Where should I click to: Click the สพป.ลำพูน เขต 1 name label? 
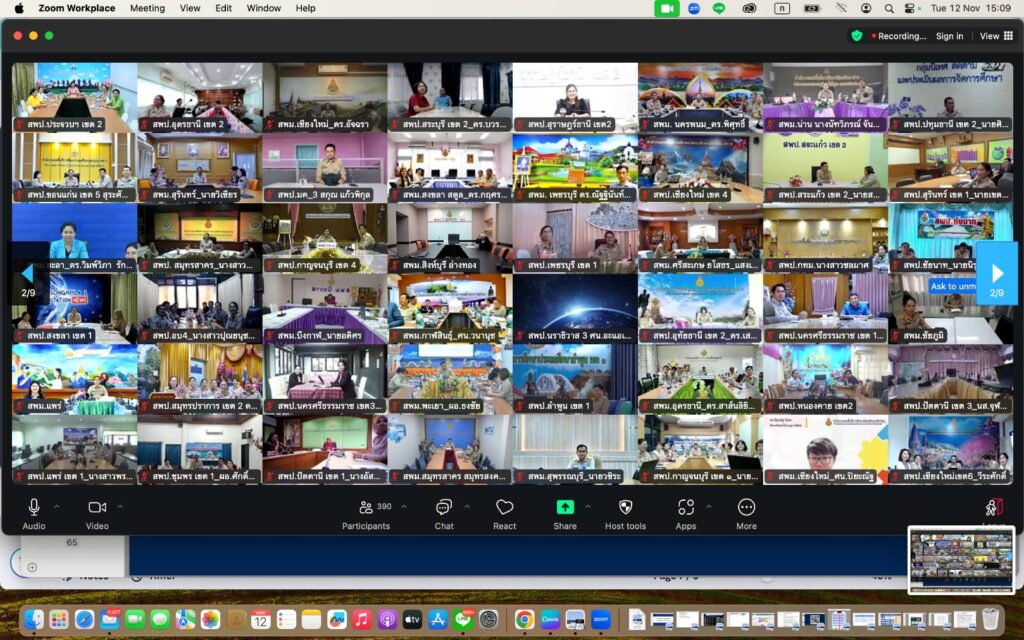coord(552,407)
